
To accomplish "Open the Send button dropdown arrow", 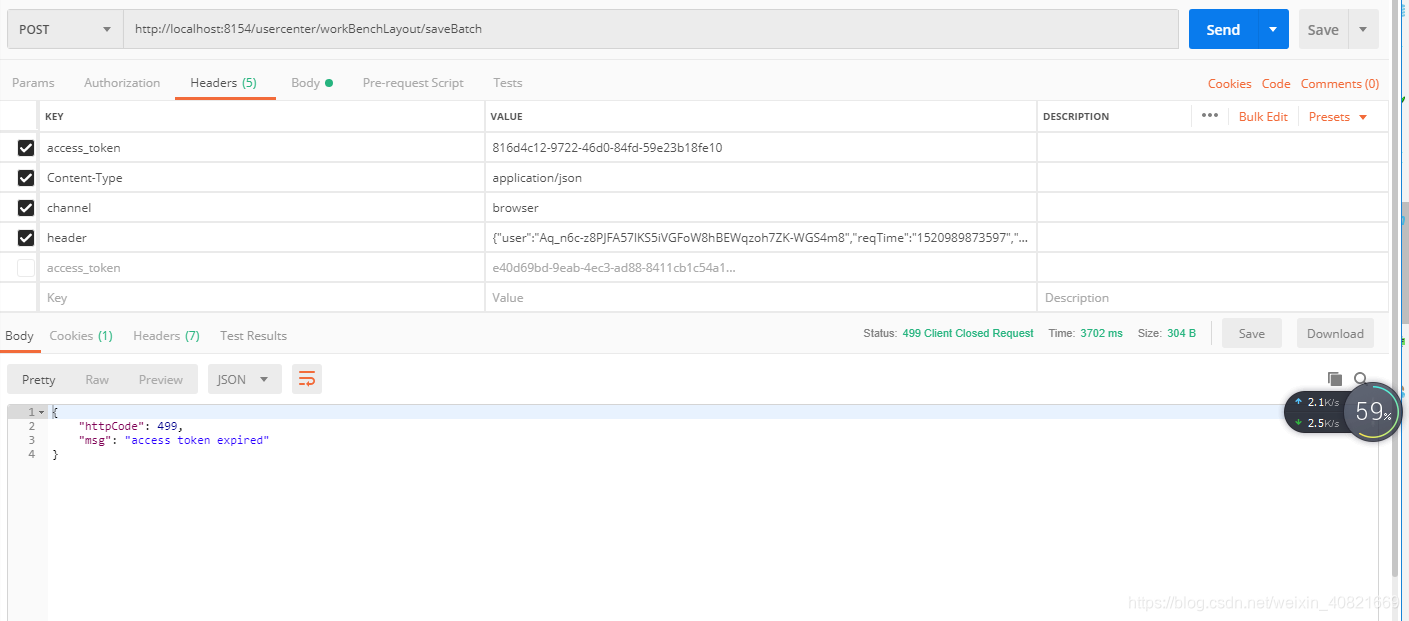I will pyautogui.click(x=1273, y=30).
